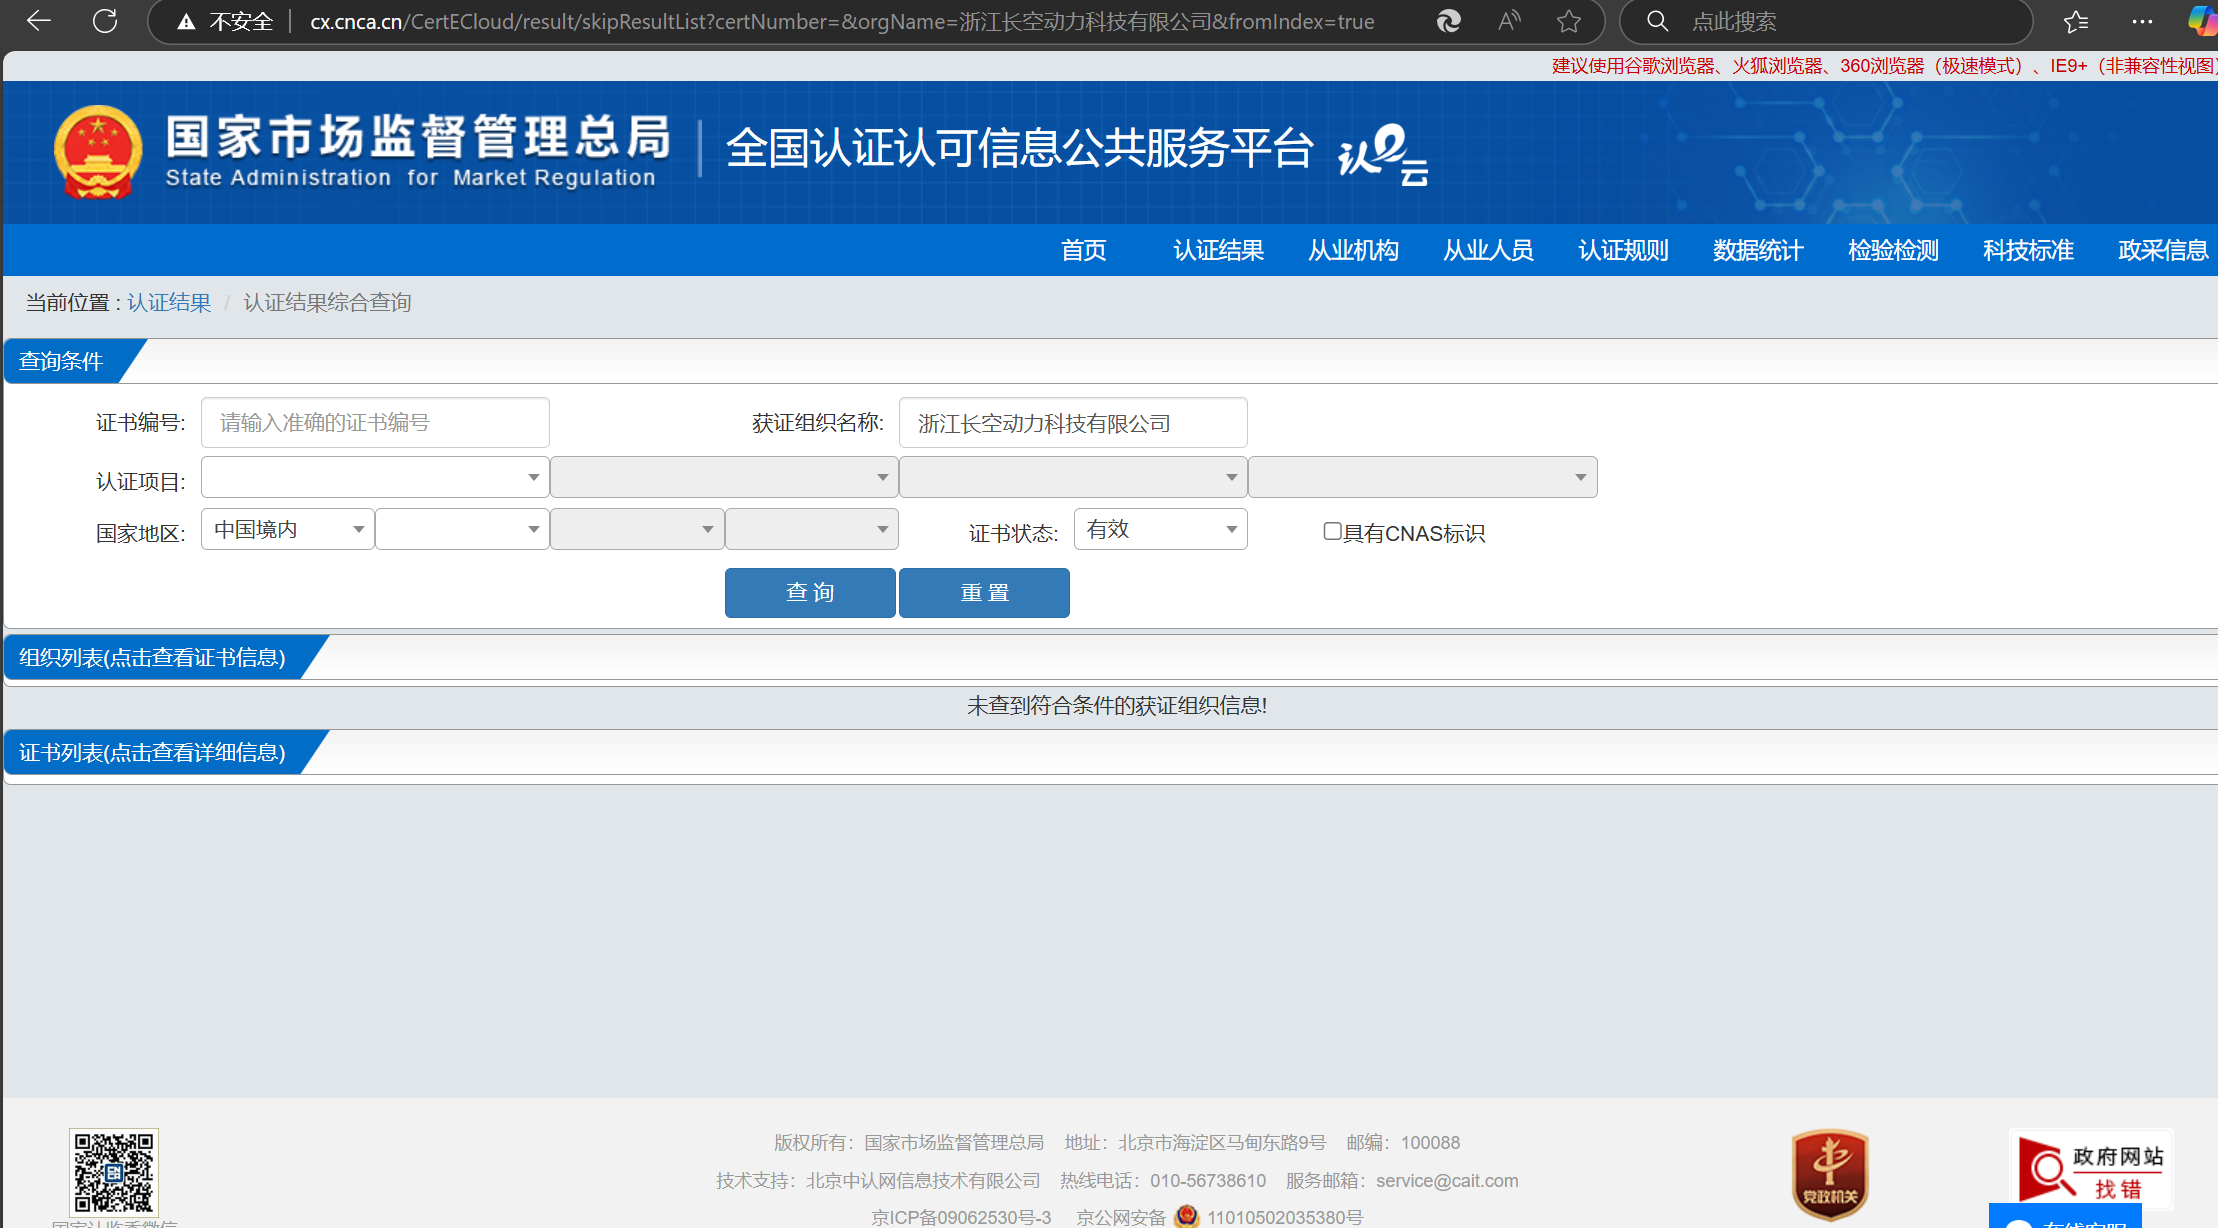
Task: Open the third 国家地区 dropdown
Action: click(x=637, y=529)
